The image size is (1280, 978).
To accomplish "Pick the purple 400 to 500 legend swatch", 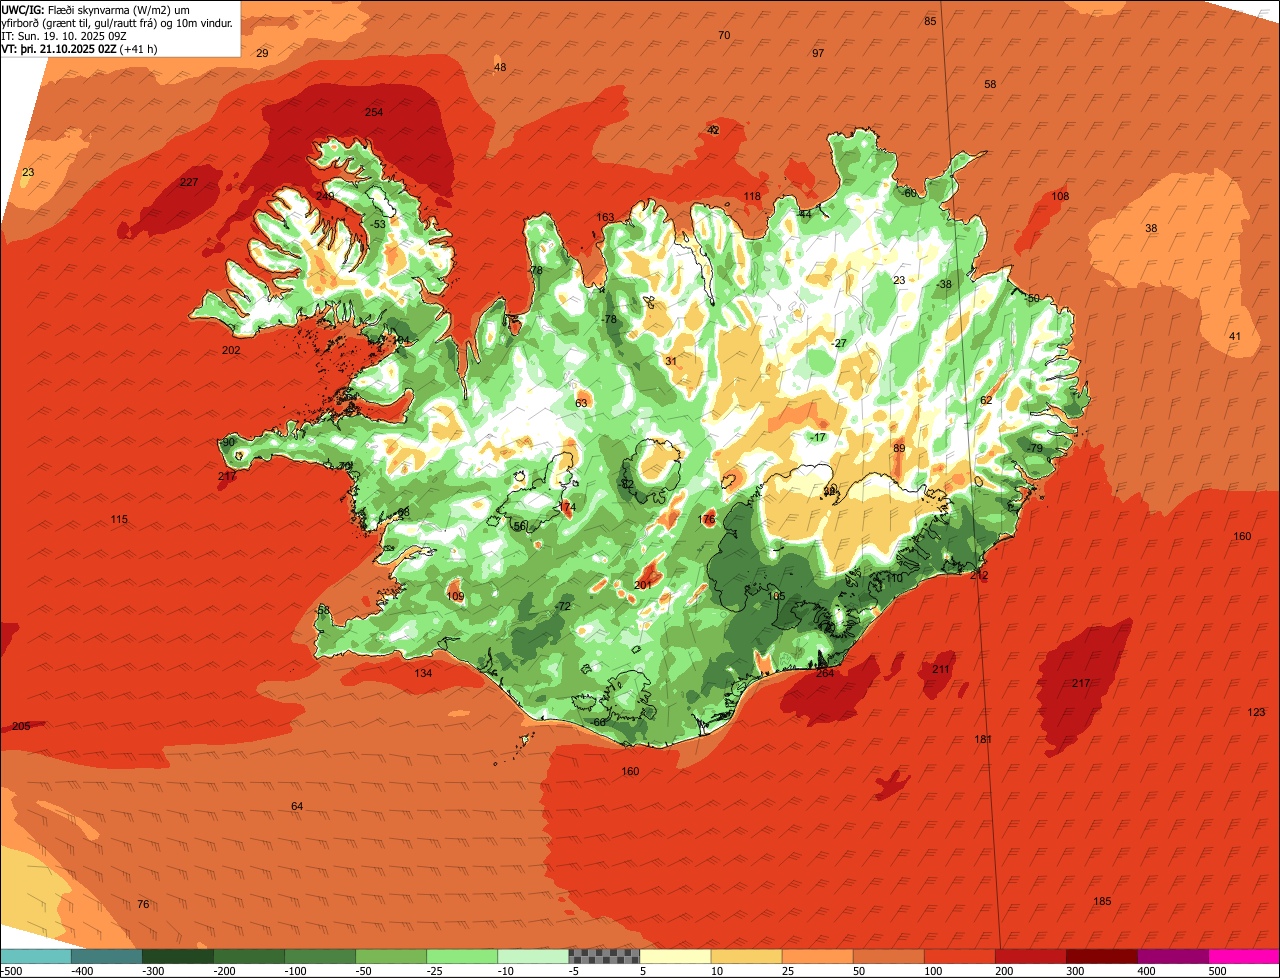I will point(1172,956).
